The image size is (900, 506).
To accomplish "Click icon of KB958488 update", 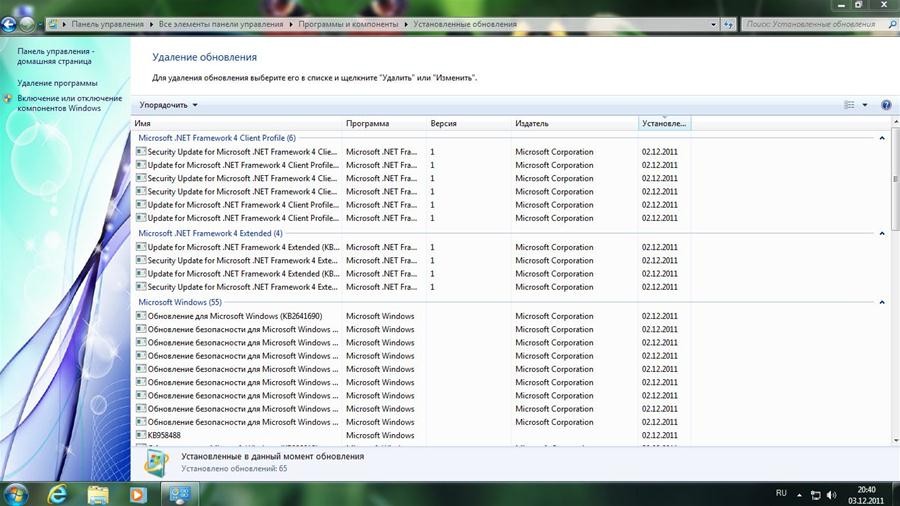I will point(141,435).
